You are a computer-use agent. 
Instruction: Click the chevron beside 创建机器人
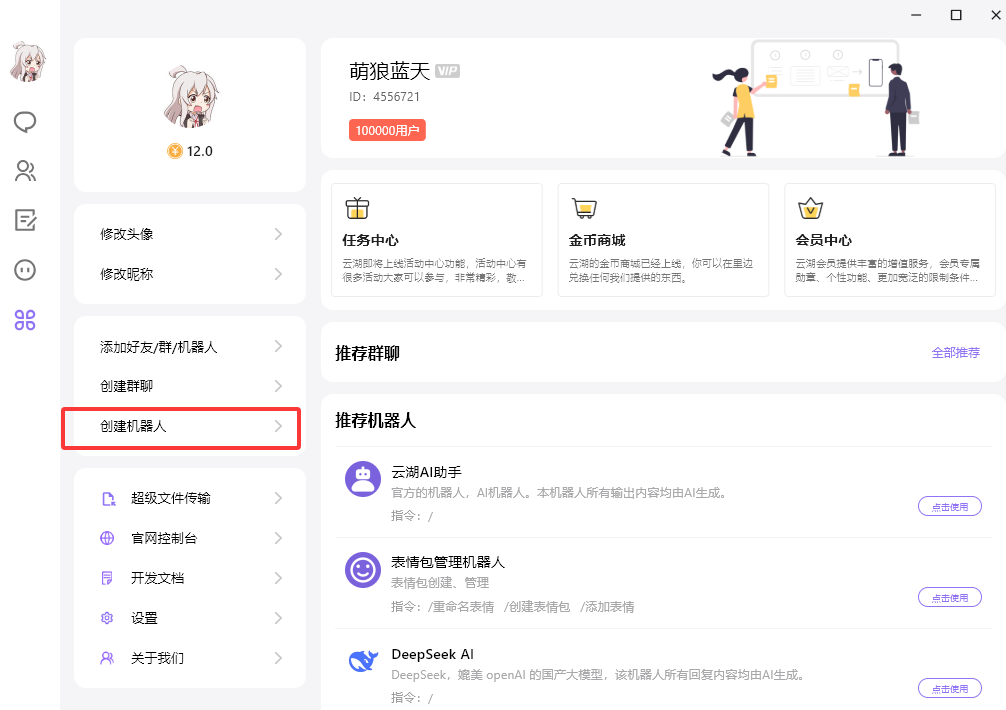278,426
